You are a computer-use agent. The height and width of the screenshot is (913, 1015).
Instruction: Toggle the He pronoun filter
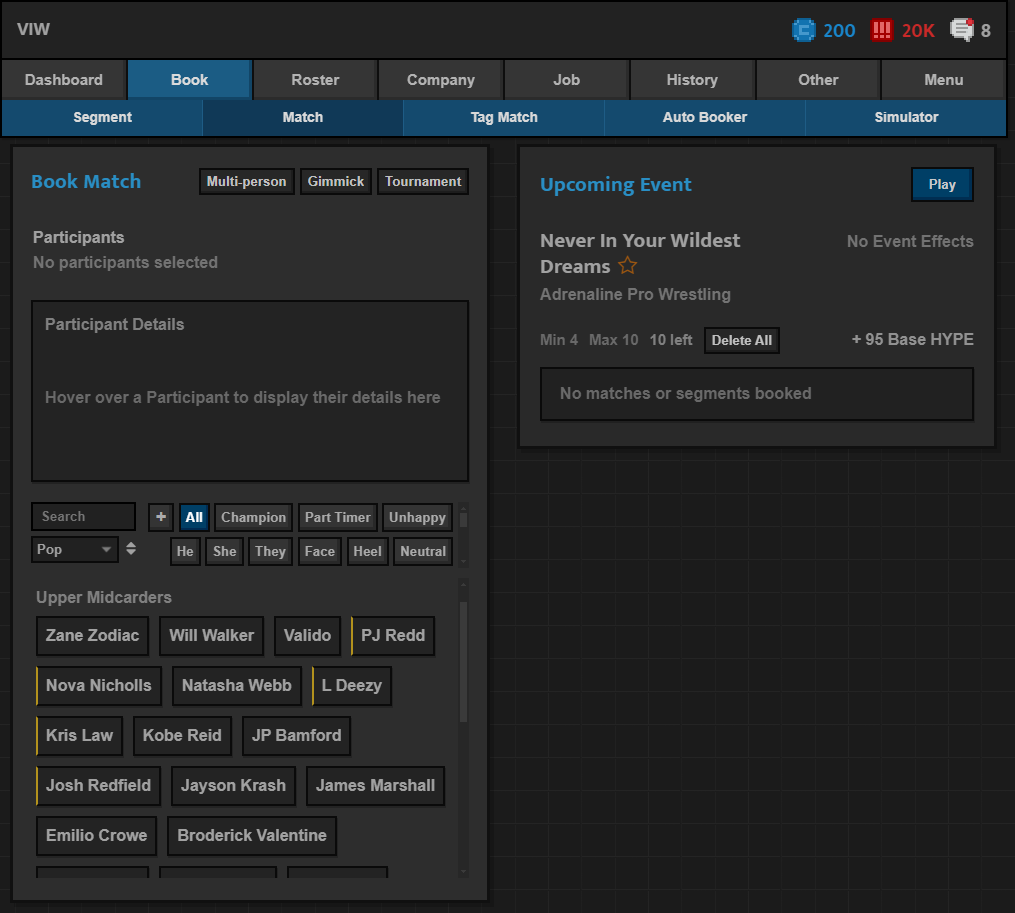[x=185, y=552]
